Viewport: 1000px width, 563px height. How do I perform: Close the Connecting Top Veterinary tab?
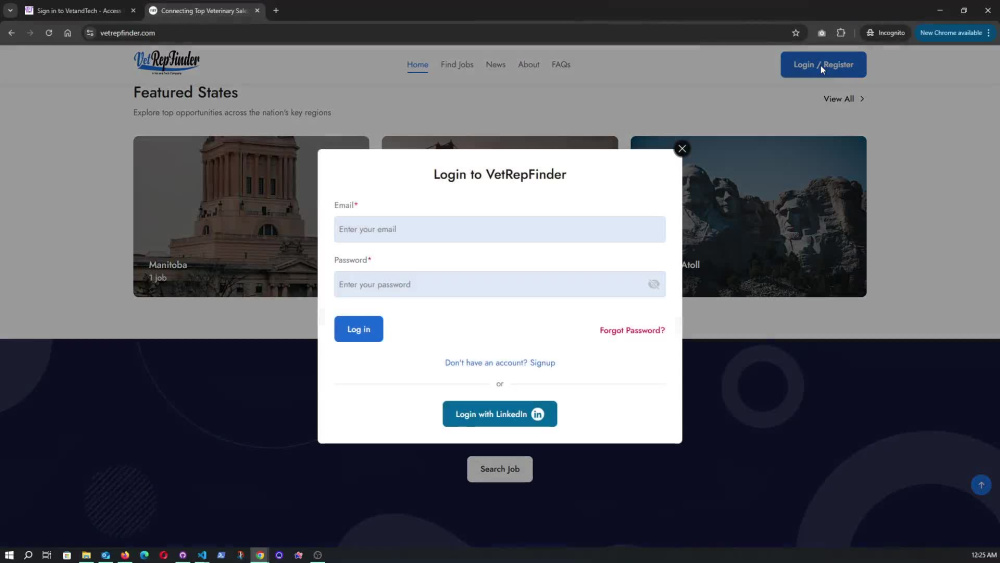257,10
